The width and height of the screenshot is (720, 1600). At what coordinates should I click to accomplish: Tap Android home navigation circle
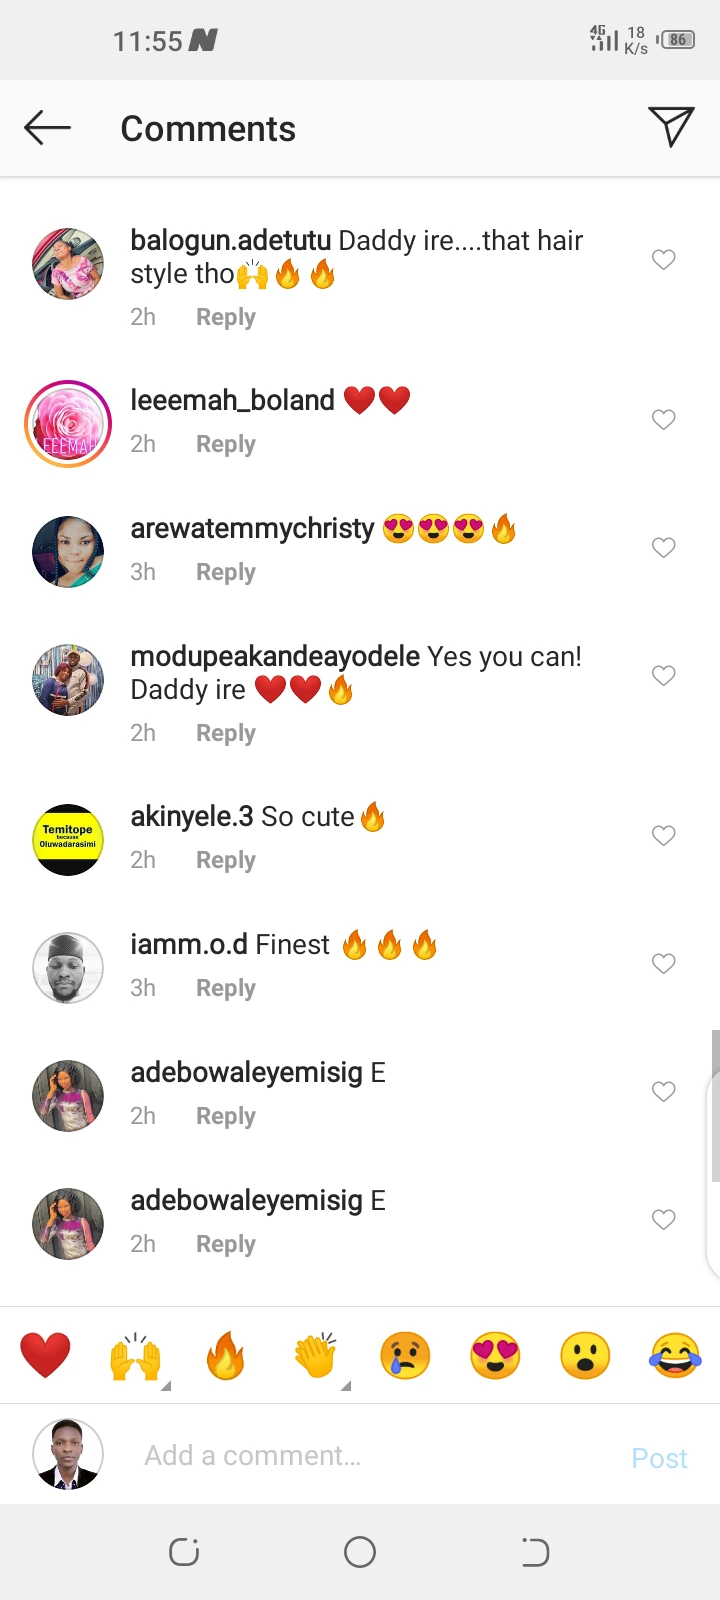360,1552
